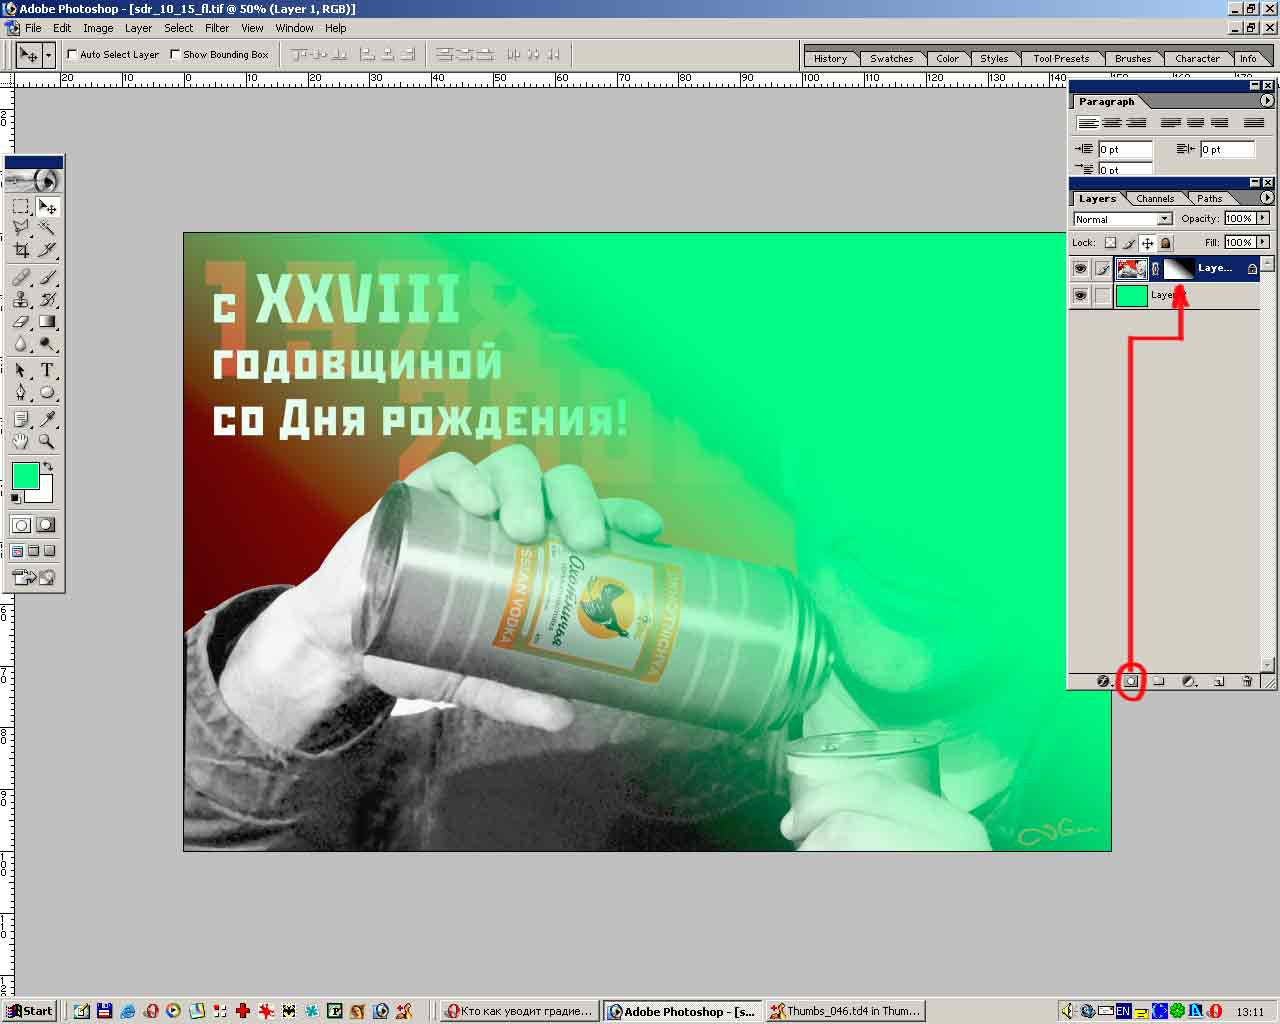1280x1024 pixels.
Task: Switch to the Channels tab
Action: (x=1155, y=198)
